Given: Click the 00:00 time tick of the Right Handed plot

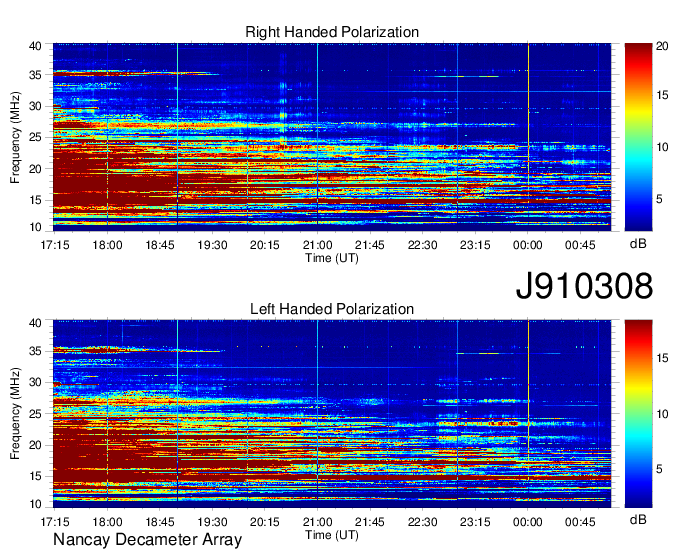Looking at the screenshot, I should click(527, 245).
